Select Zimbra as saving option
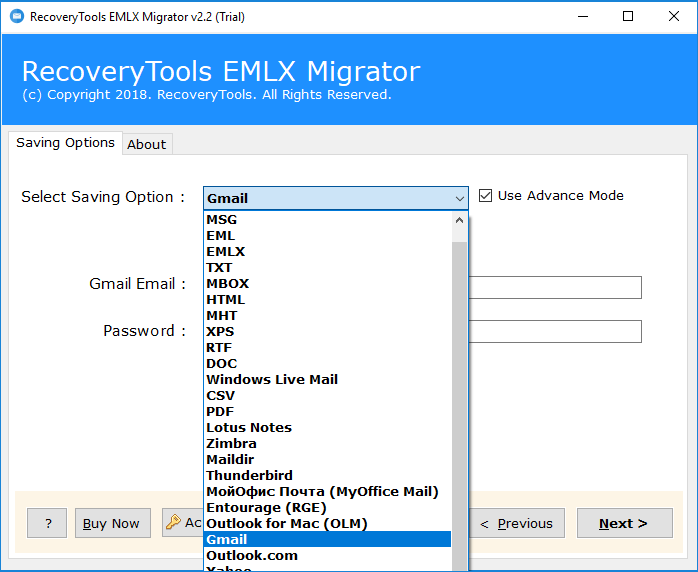 pyautogui.click(x=328, y=444)
